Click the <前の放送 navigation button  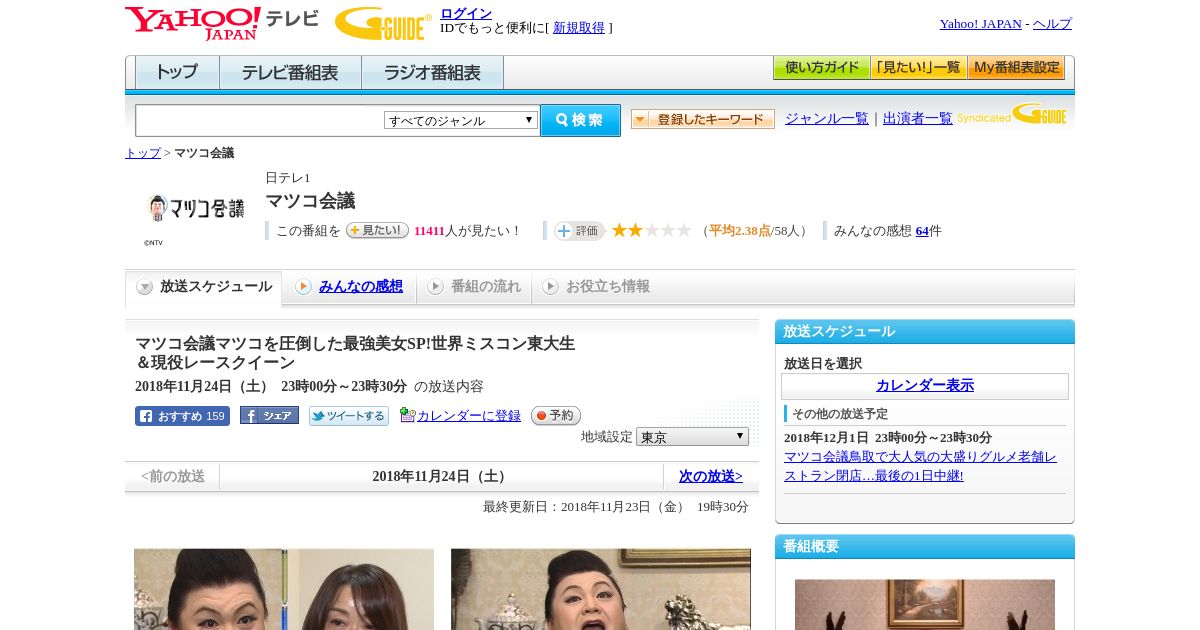click(x=173, y=476)
